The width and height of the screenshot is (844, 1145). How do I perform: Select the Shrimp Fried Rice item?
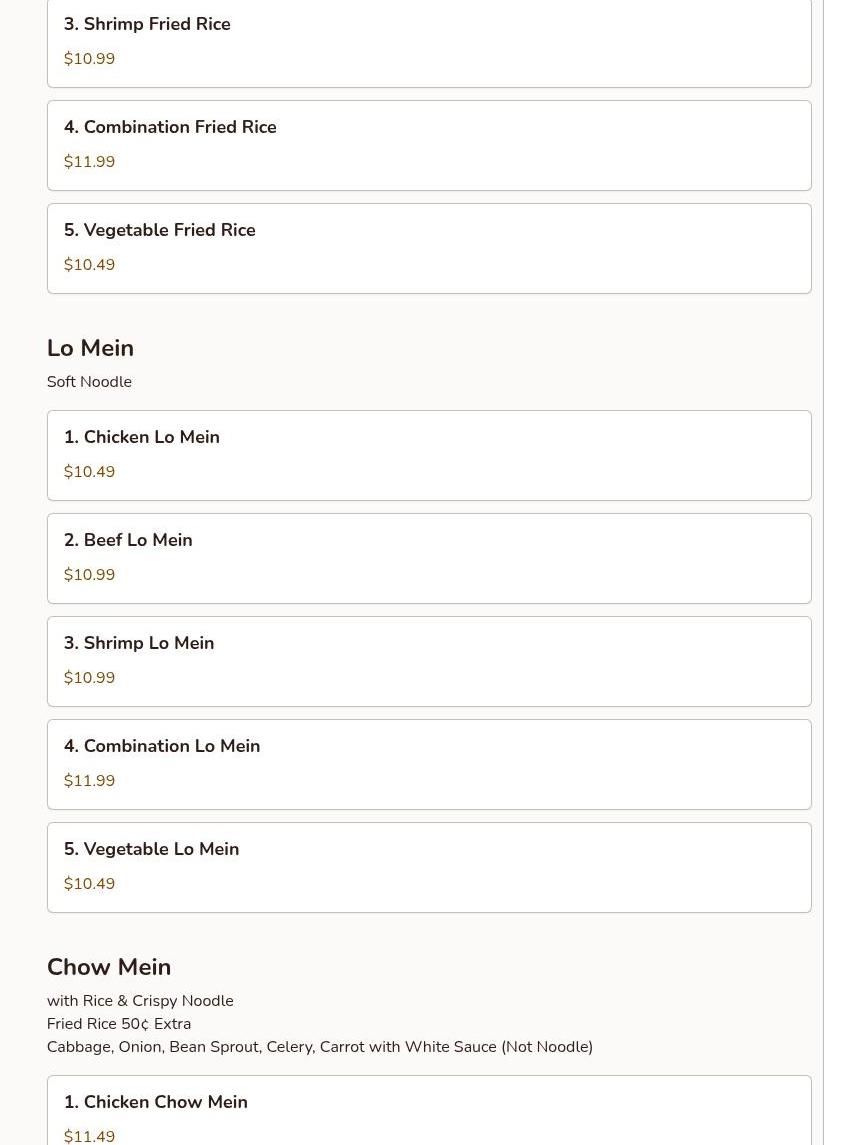tap(429, 42)
